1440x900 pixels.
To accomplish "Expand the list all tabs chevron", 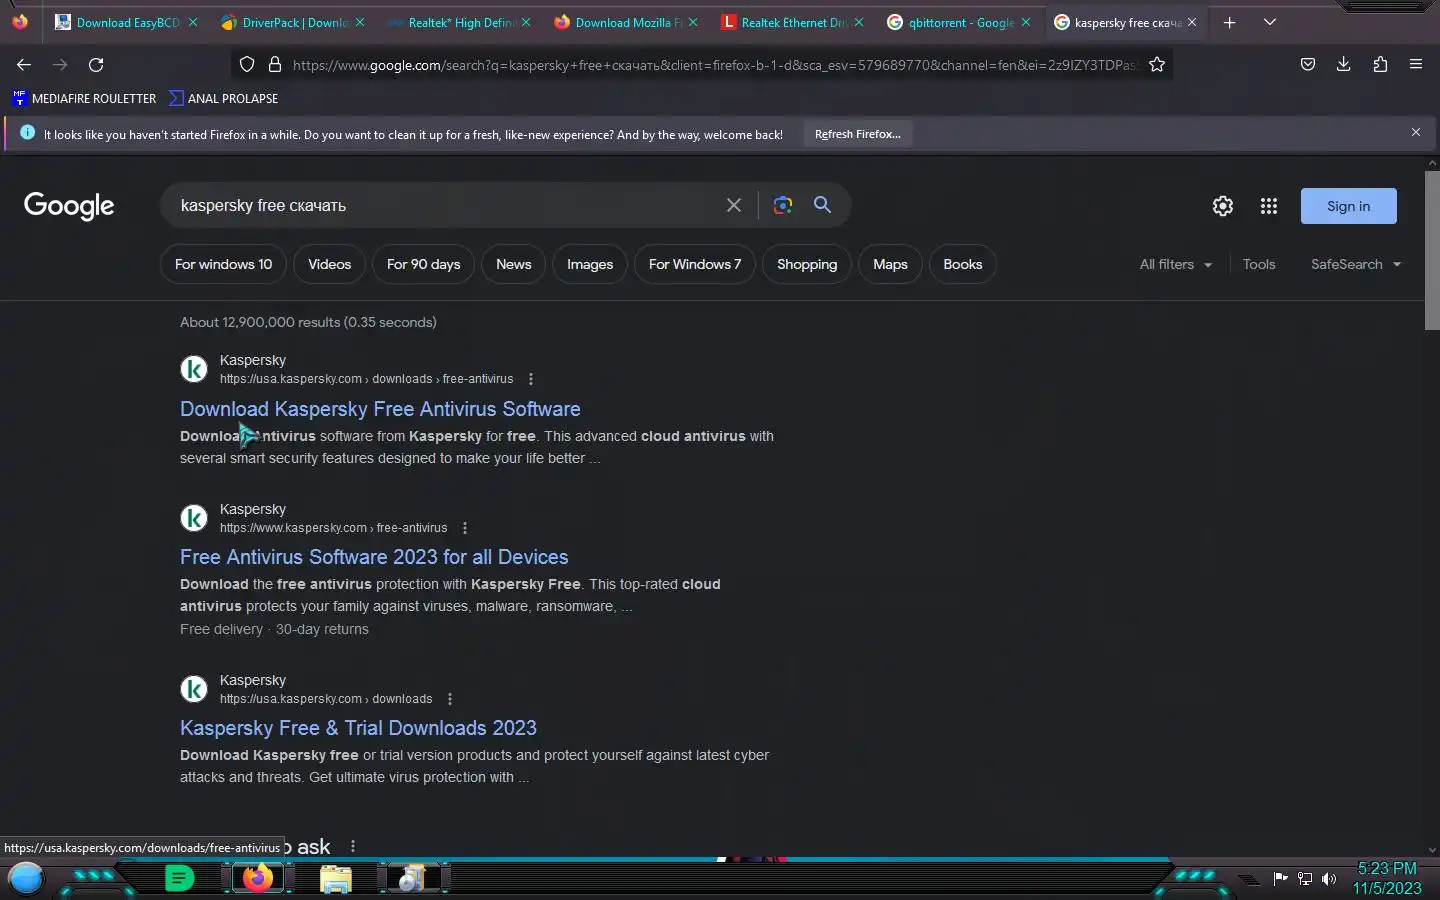I will click(x=1270, y=22).
